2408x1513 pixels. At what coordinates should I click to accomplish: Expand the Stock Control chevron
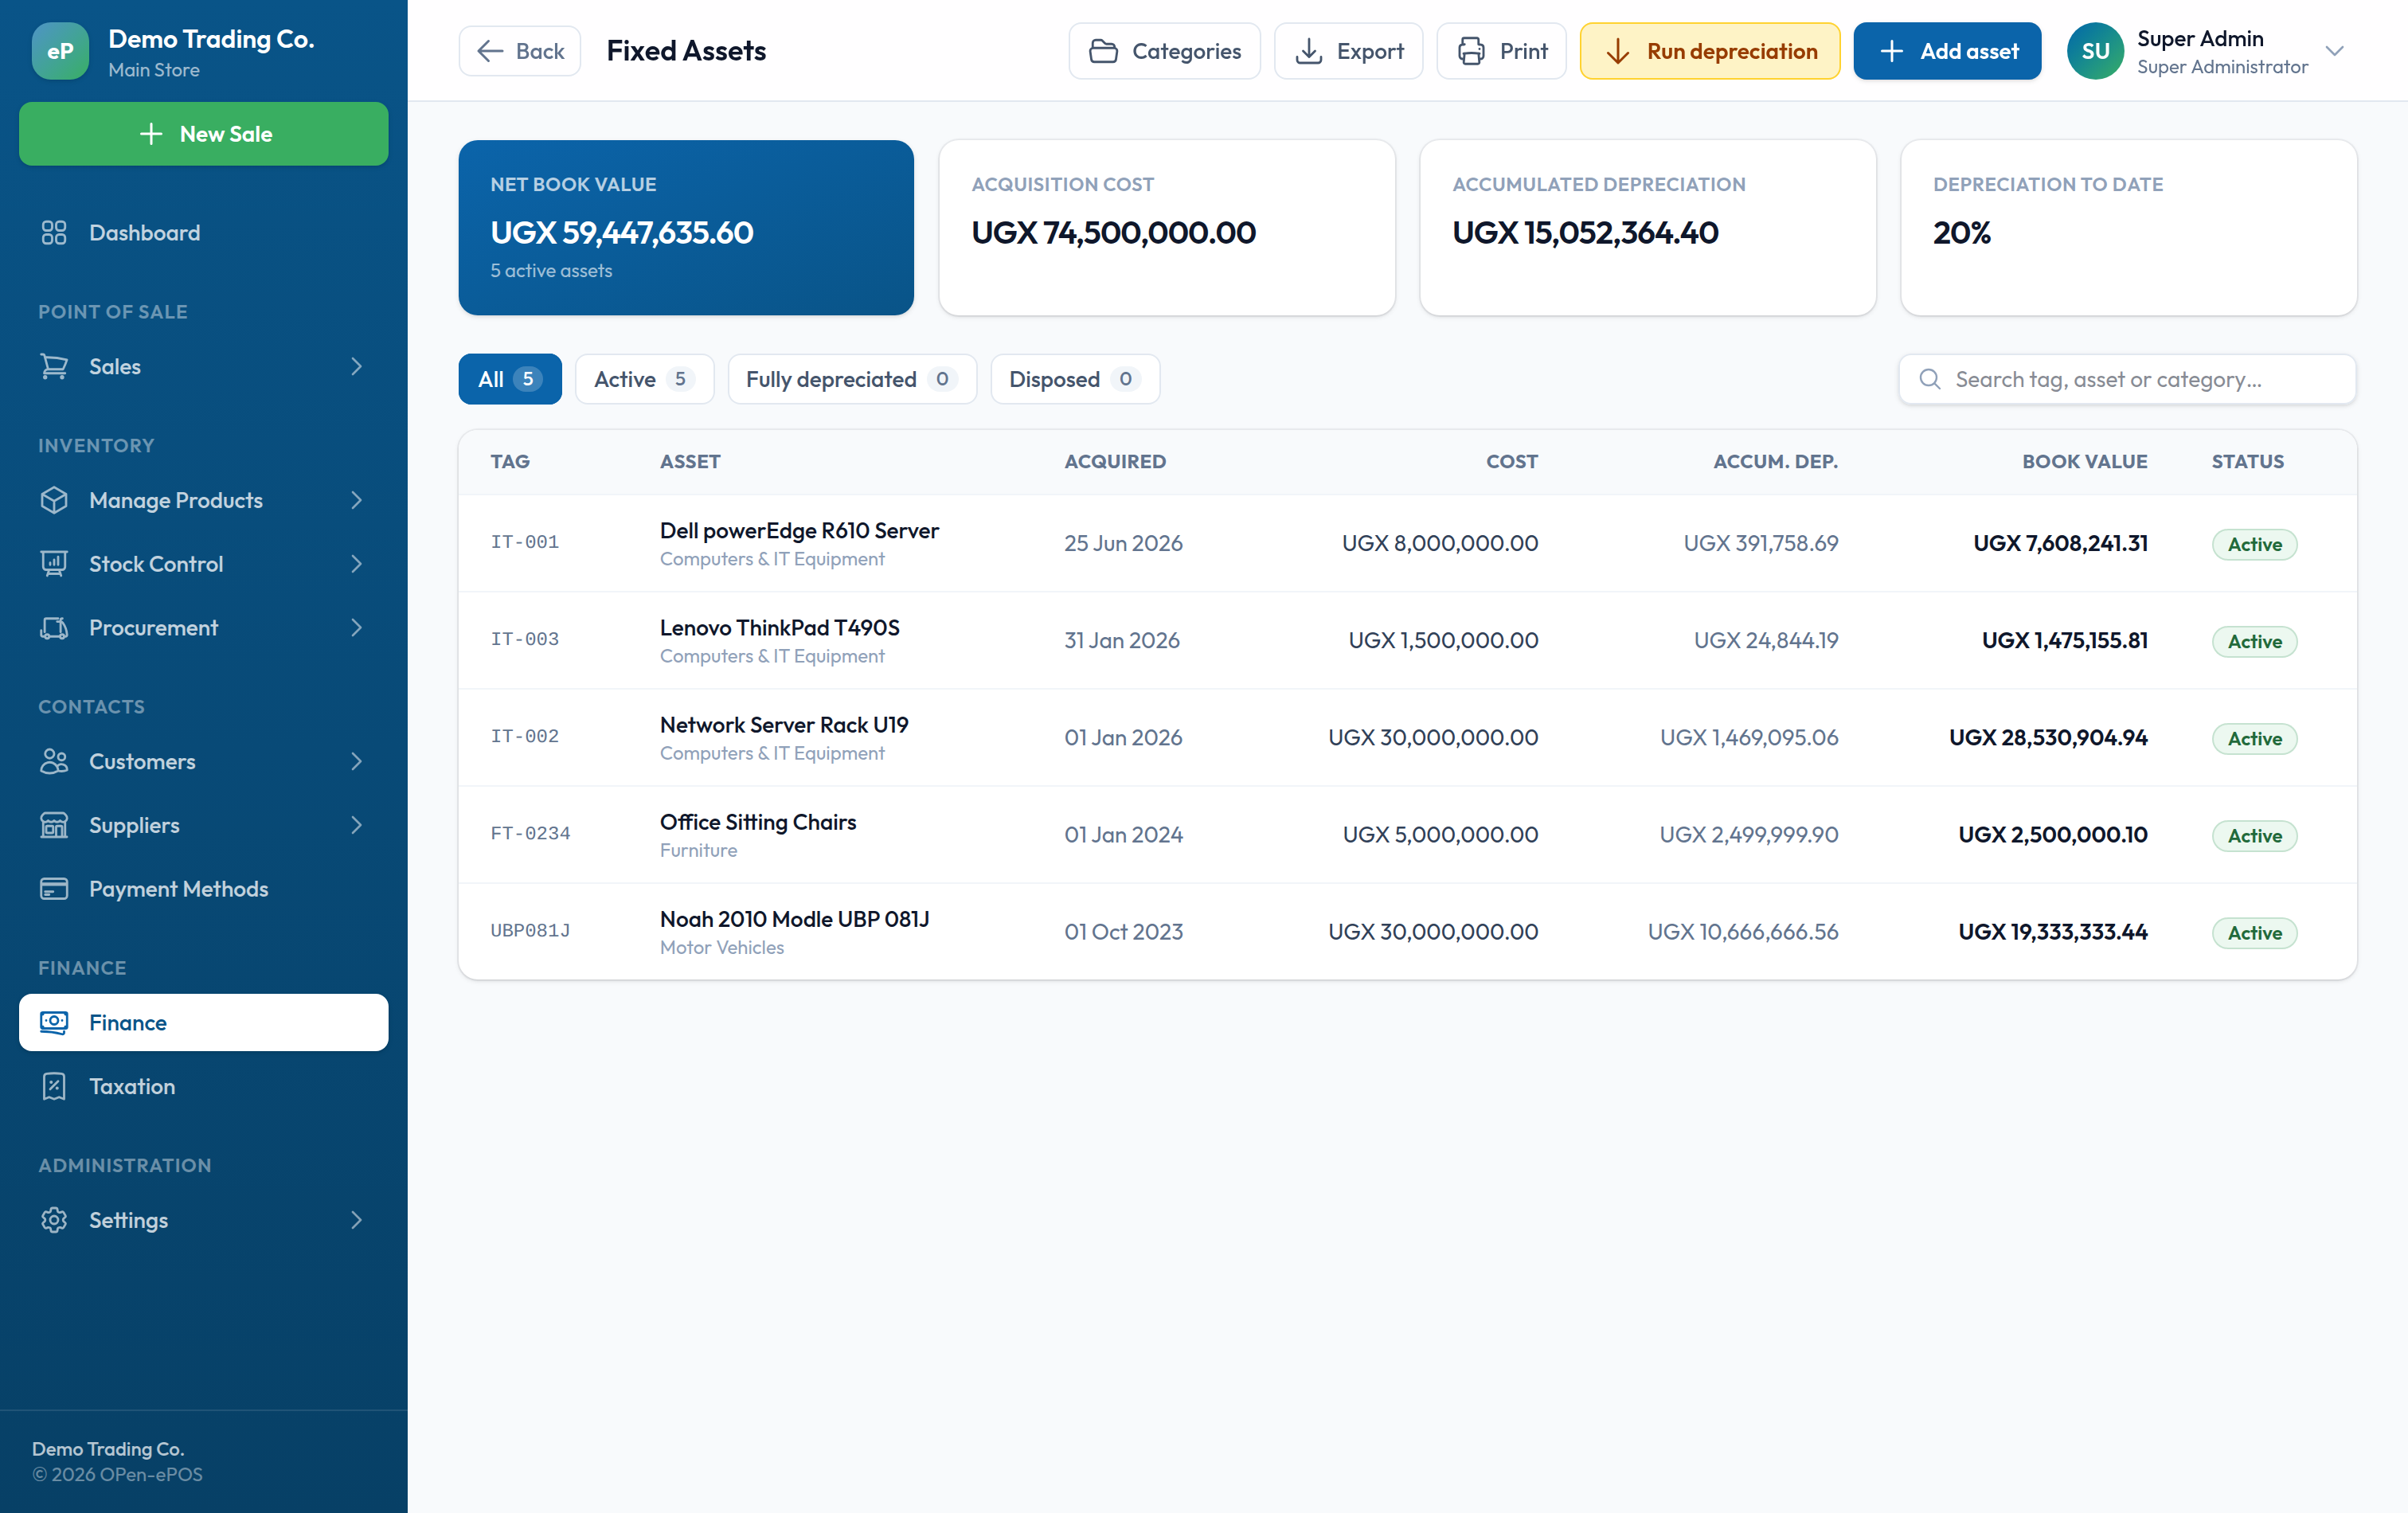tap(356, 564)
